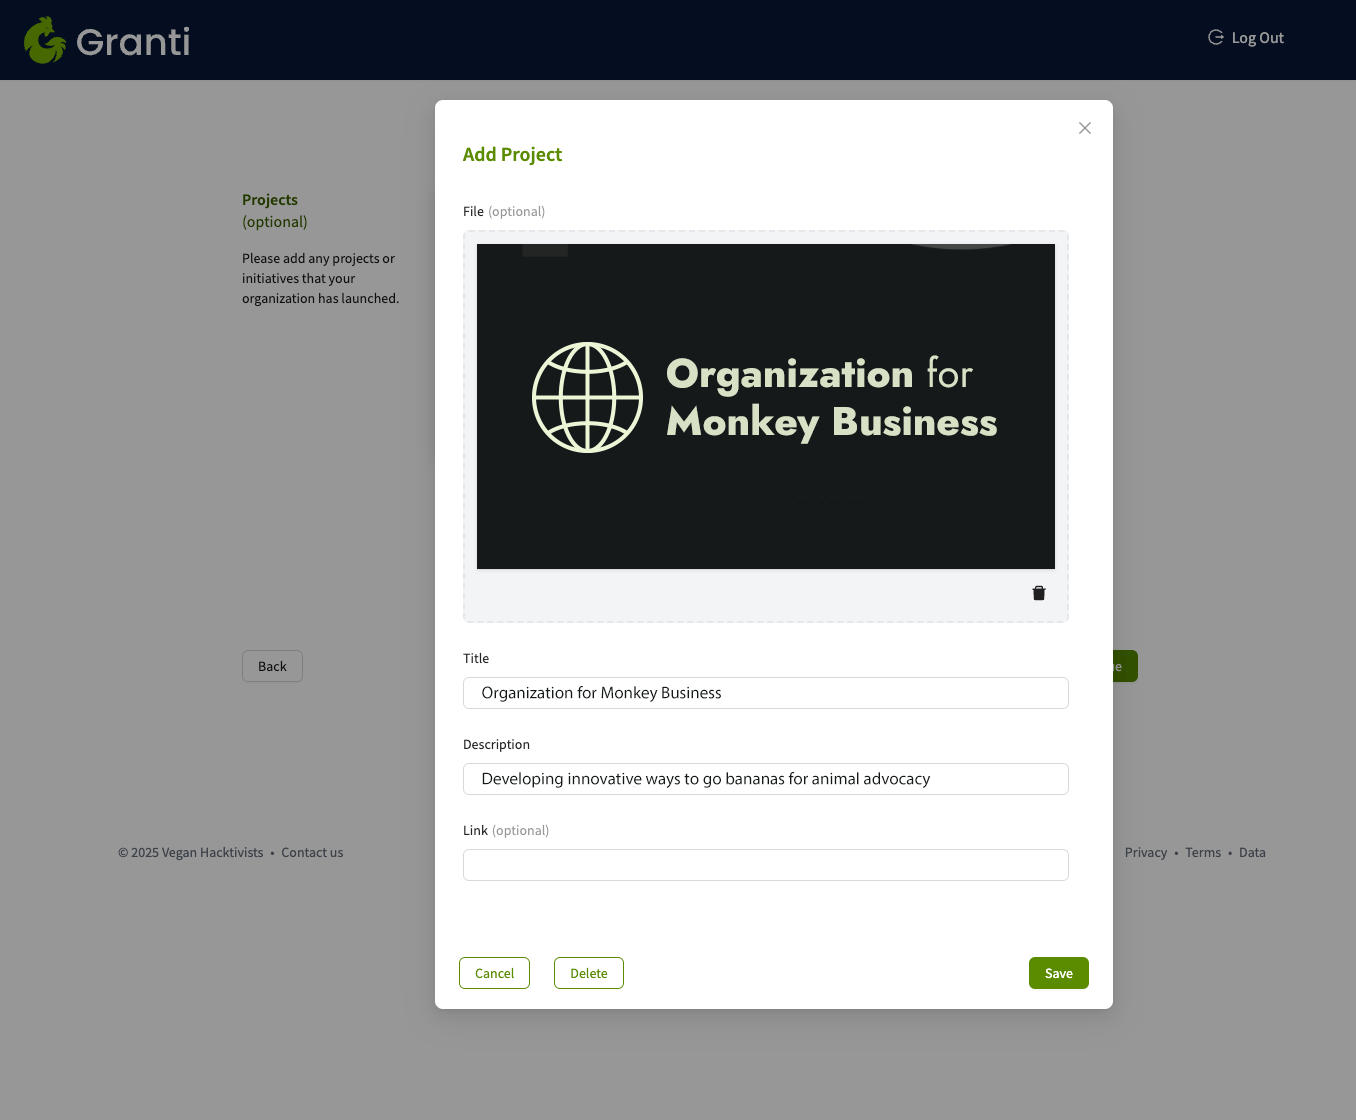Click the Granti logo icon
The height and width of the screenshot is (1120, 1356).
click(x=44, y=40)
